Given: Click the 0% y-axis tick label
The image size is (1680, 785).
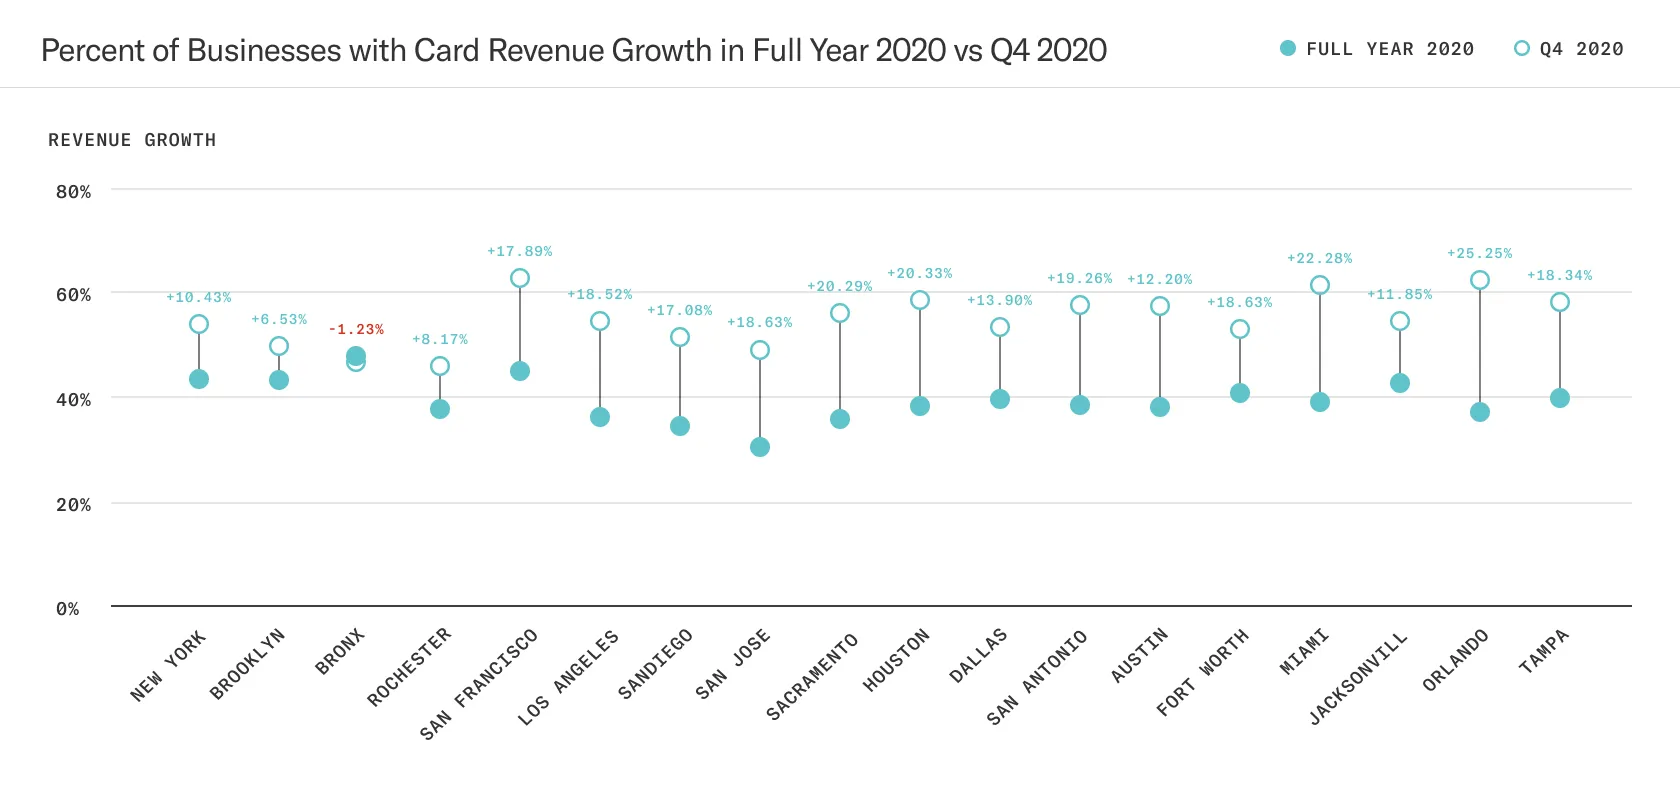Looking at the screenshot, I should coord(67,608).
